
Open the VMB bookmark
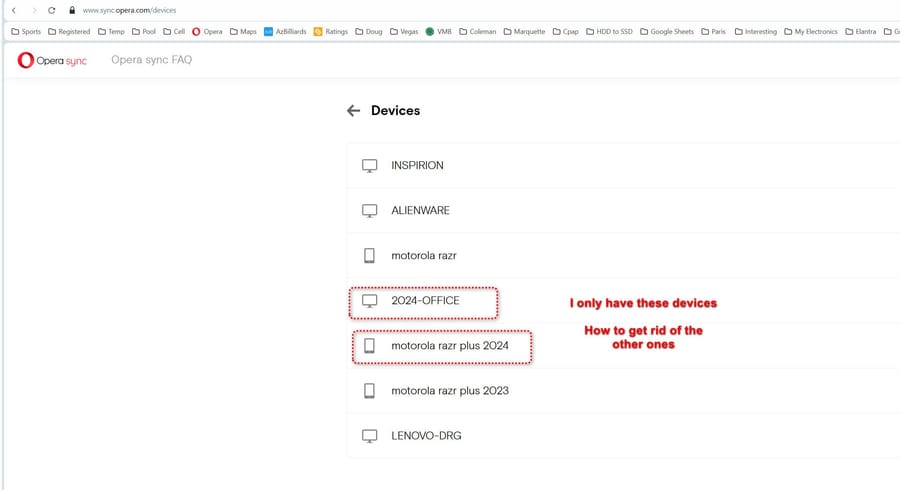[439, 32]
